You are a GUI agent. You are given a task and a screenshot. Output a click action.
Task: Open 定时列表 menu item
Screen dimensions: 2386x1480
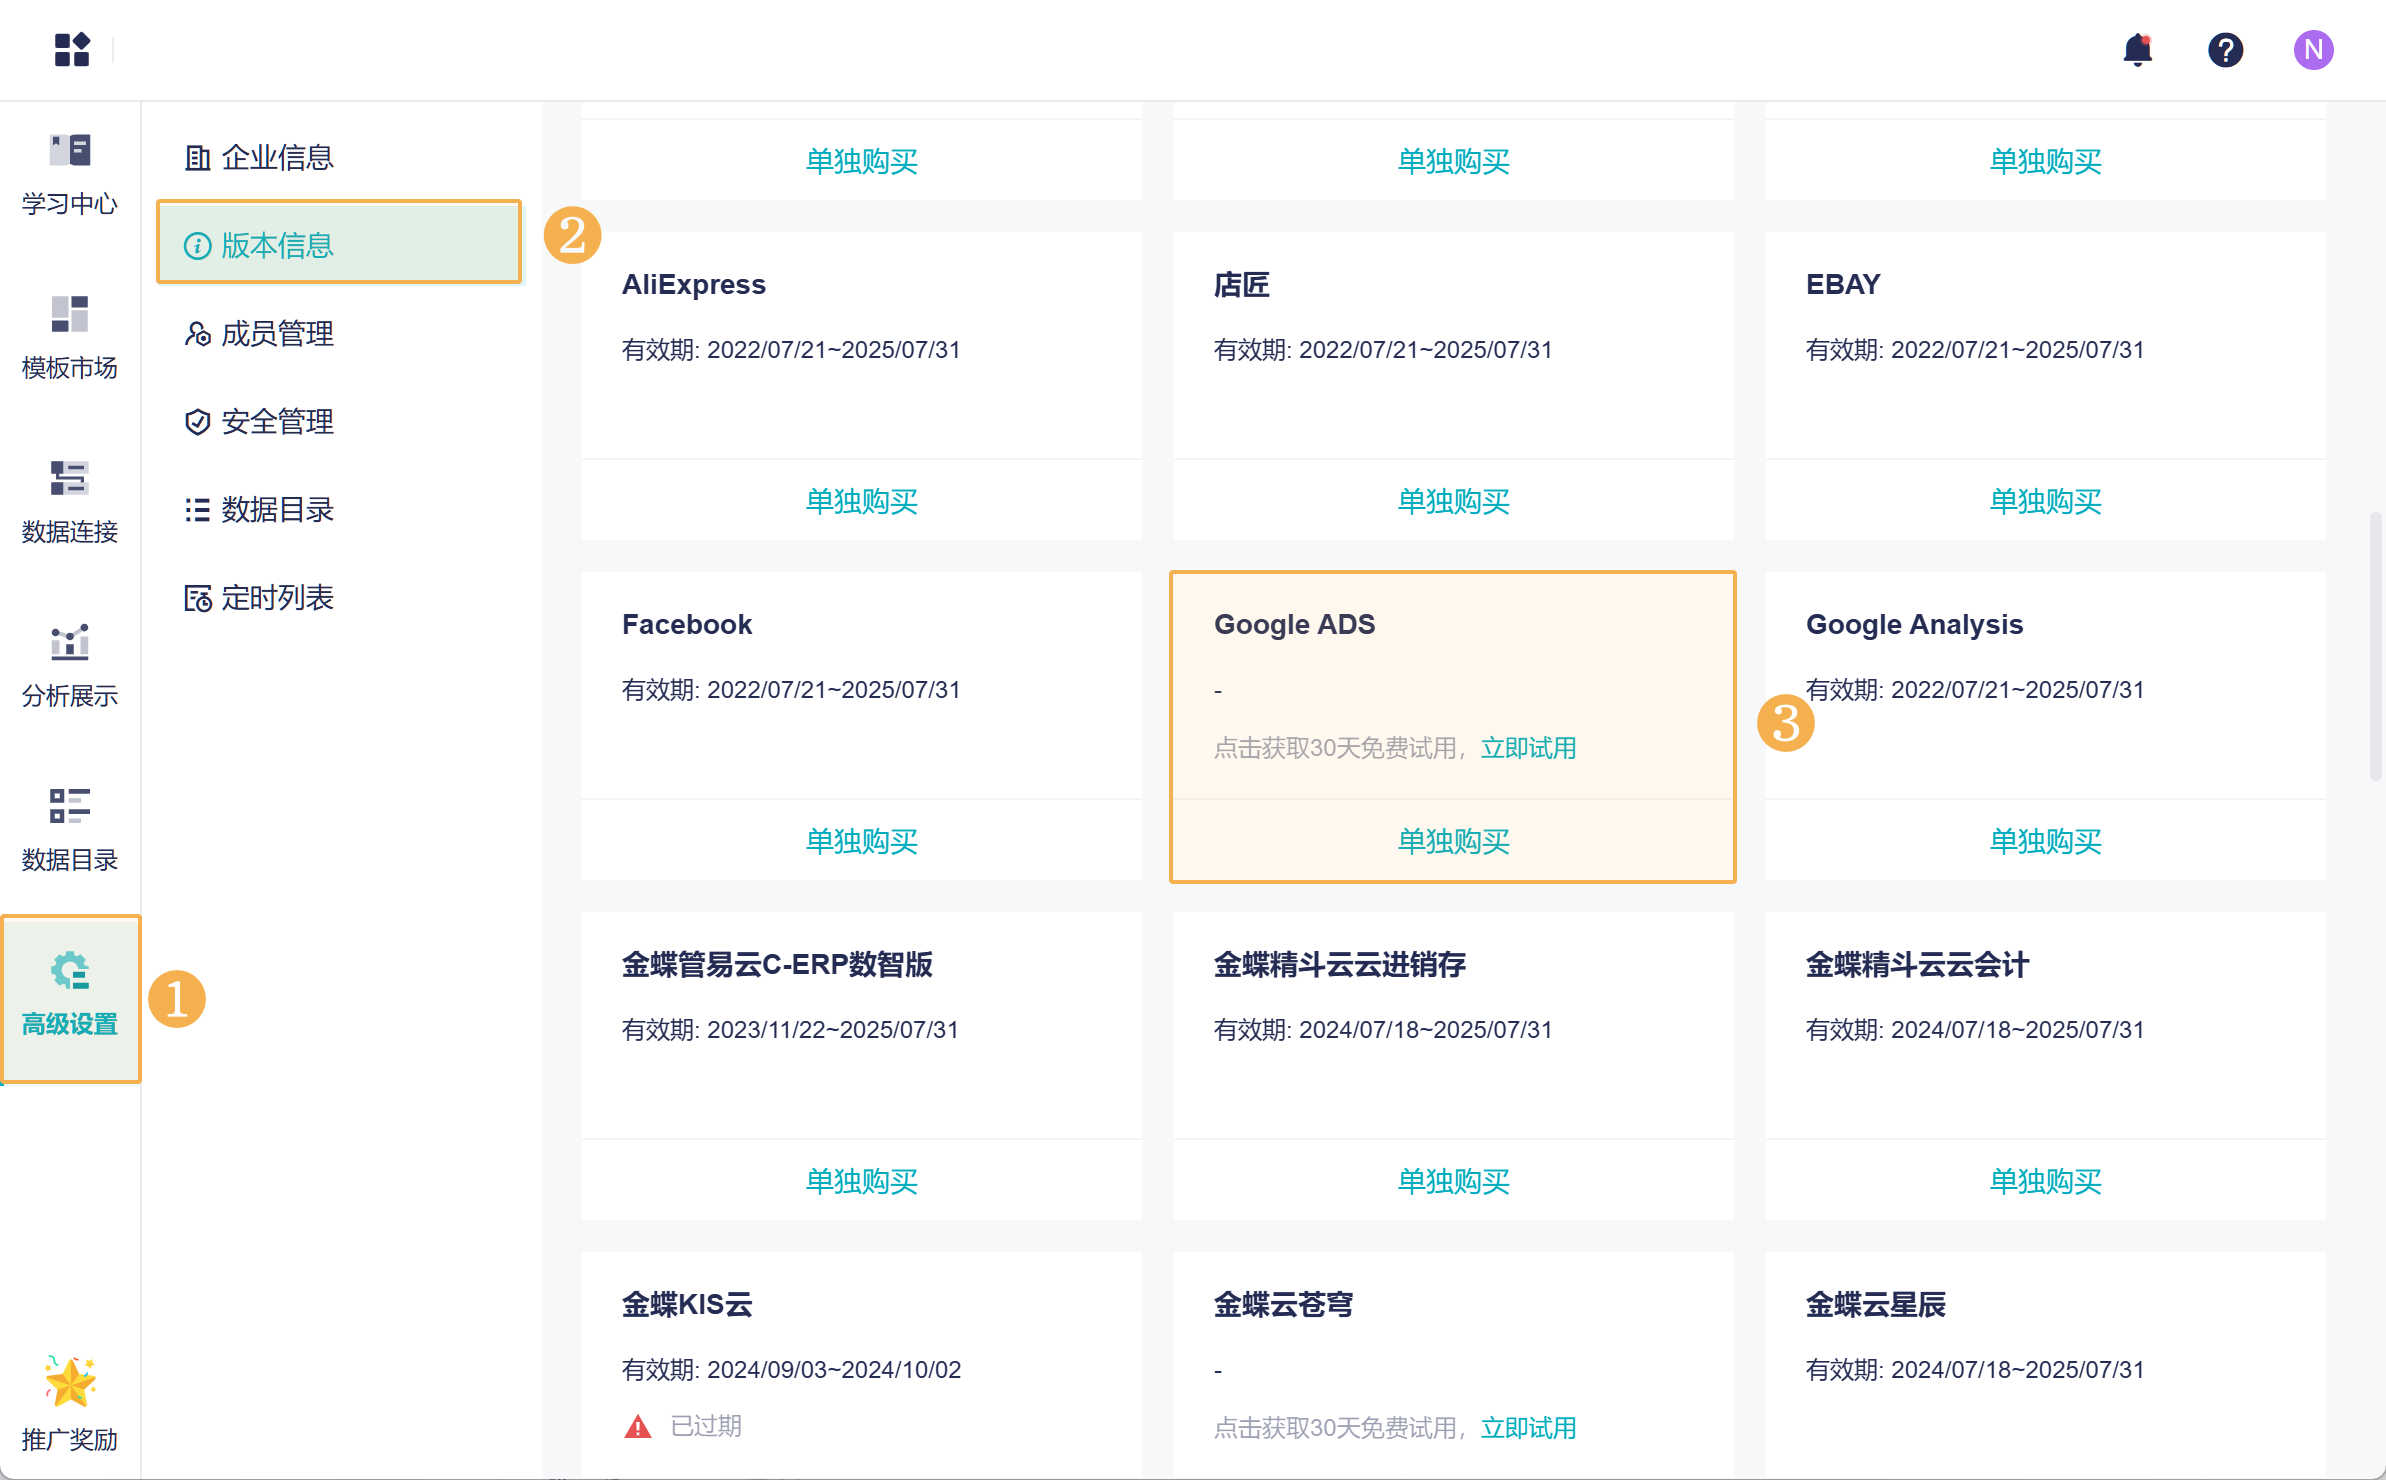[x=277, y=597]
